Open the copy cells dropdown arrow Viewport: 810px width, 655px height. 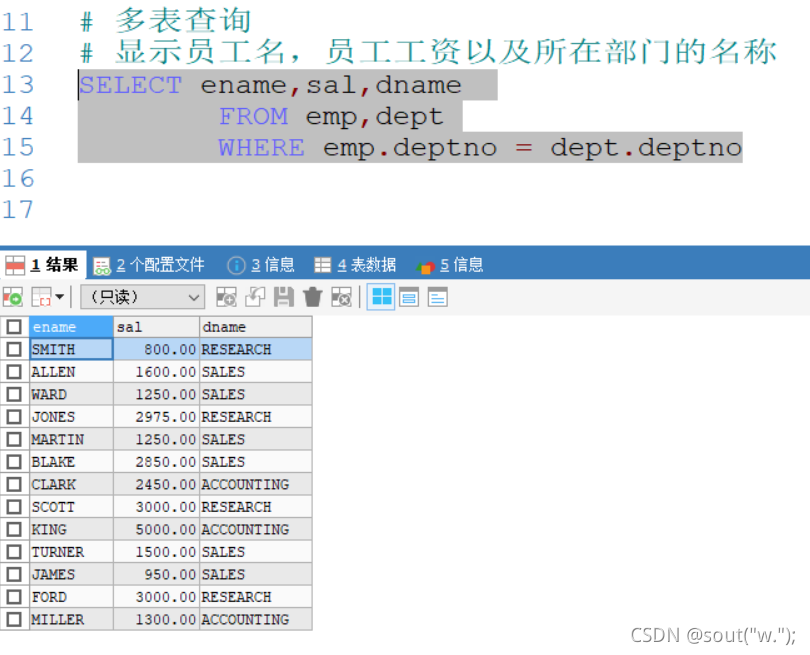pyautogui.click(x=59, y=297)
